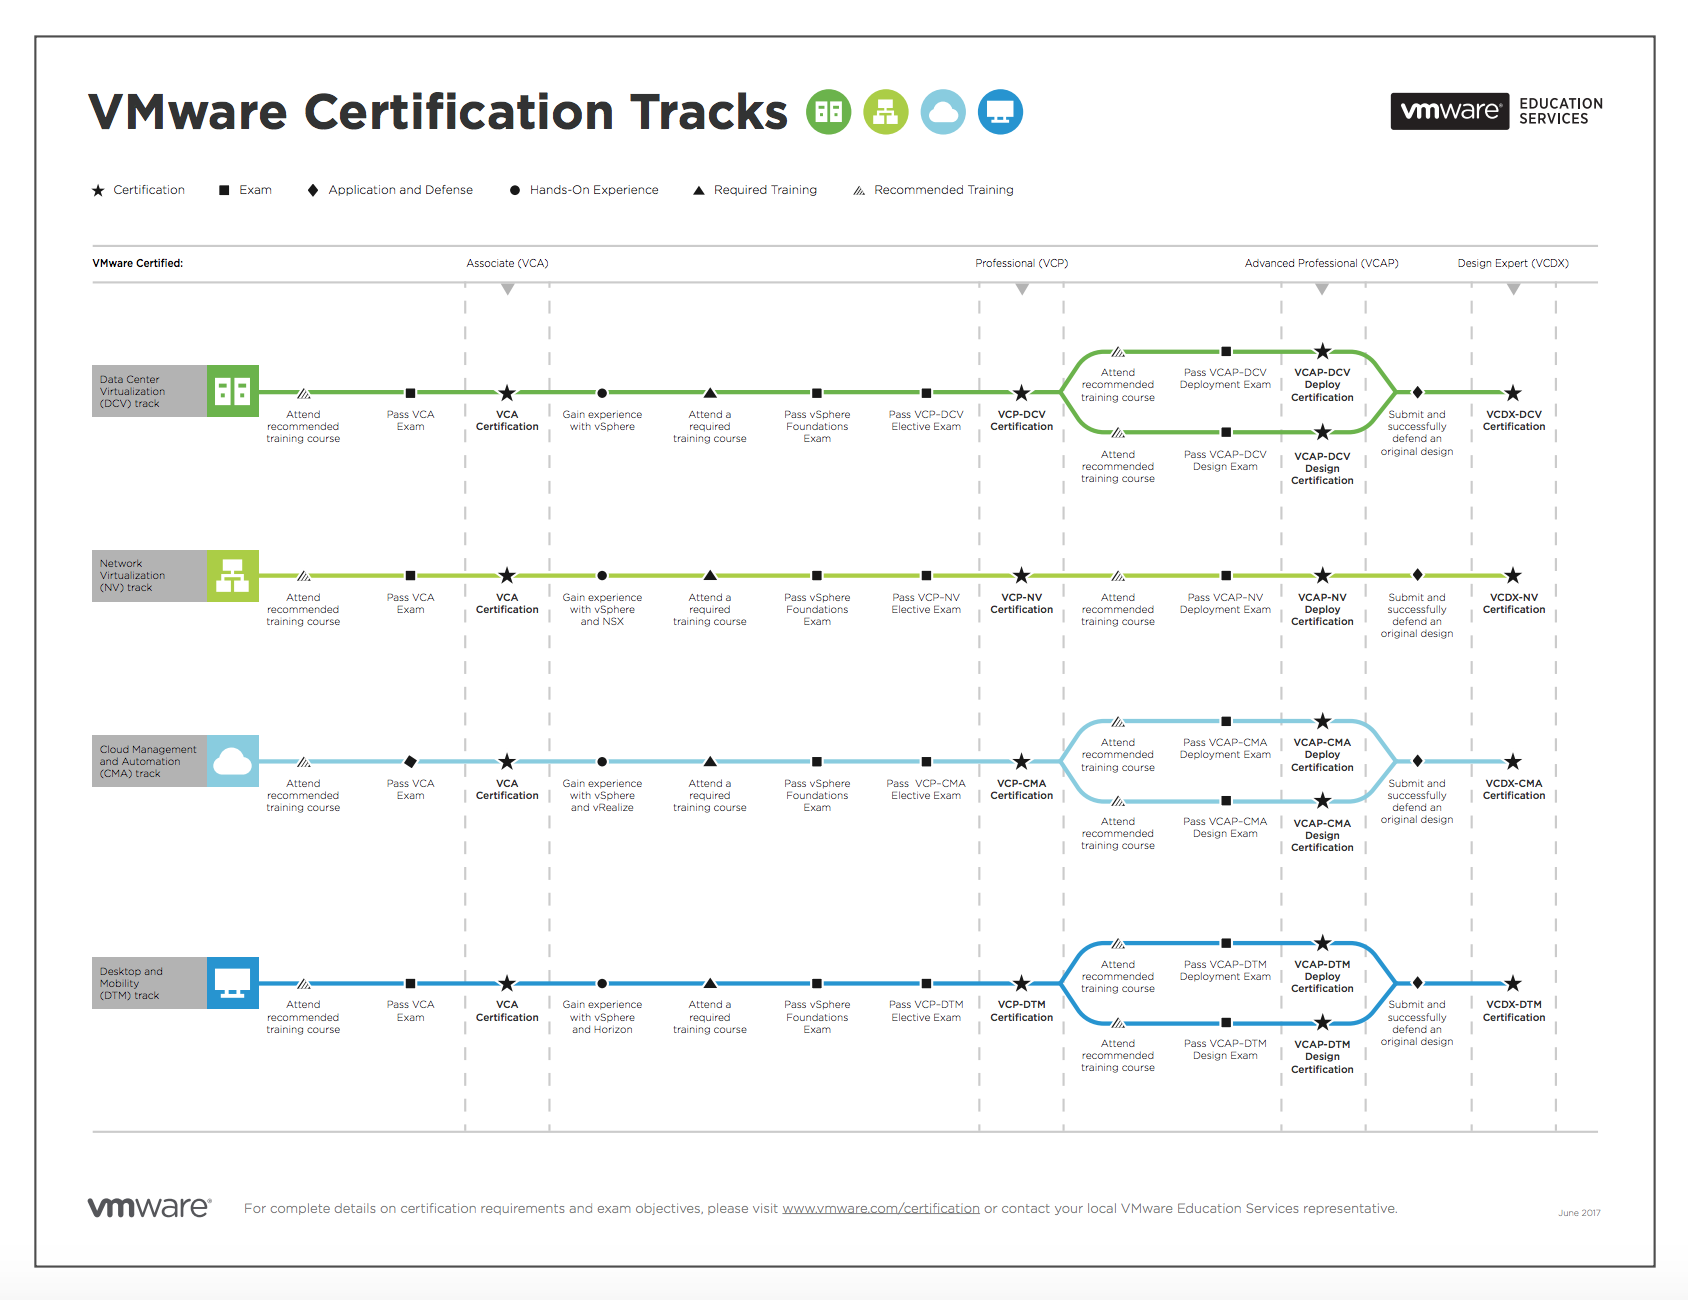Image resolution: width=1688 pixels, height=1300 pixels.
Task: Click the 'Hands-On Experience' legend label
Action: [594, 190]
